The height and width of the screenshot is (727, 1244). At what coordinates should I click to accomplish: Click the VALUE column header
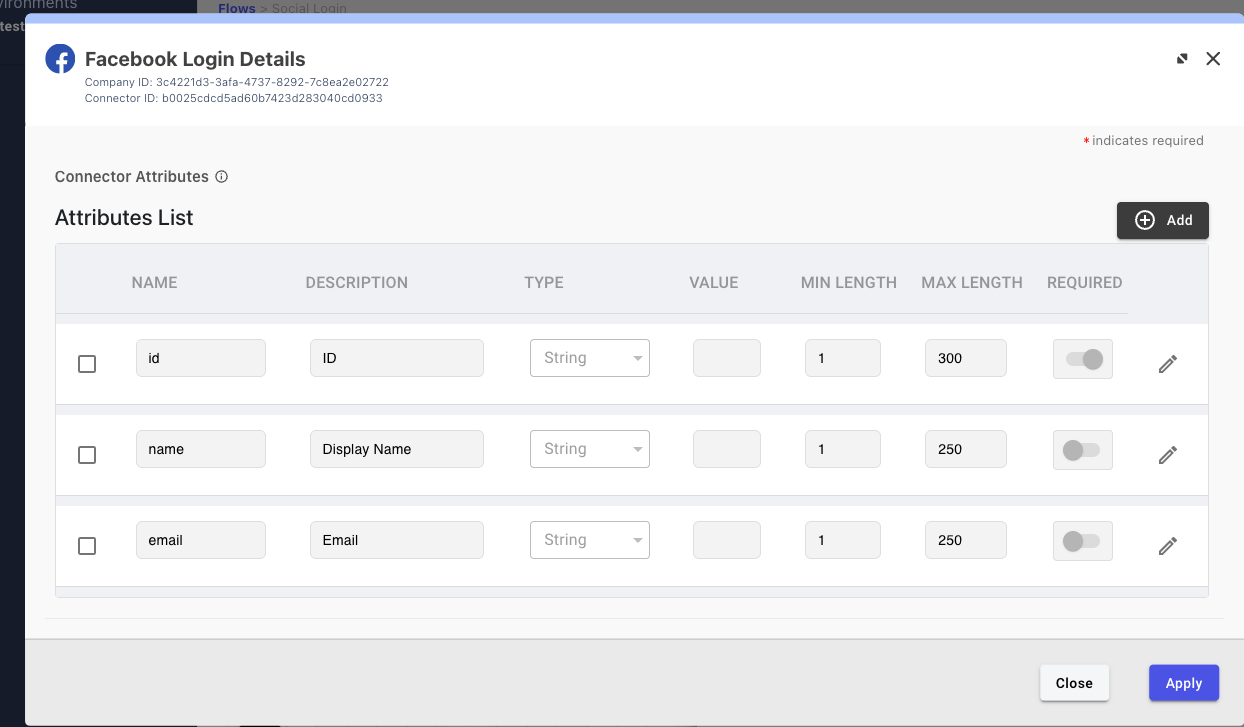tap(714, 283)
